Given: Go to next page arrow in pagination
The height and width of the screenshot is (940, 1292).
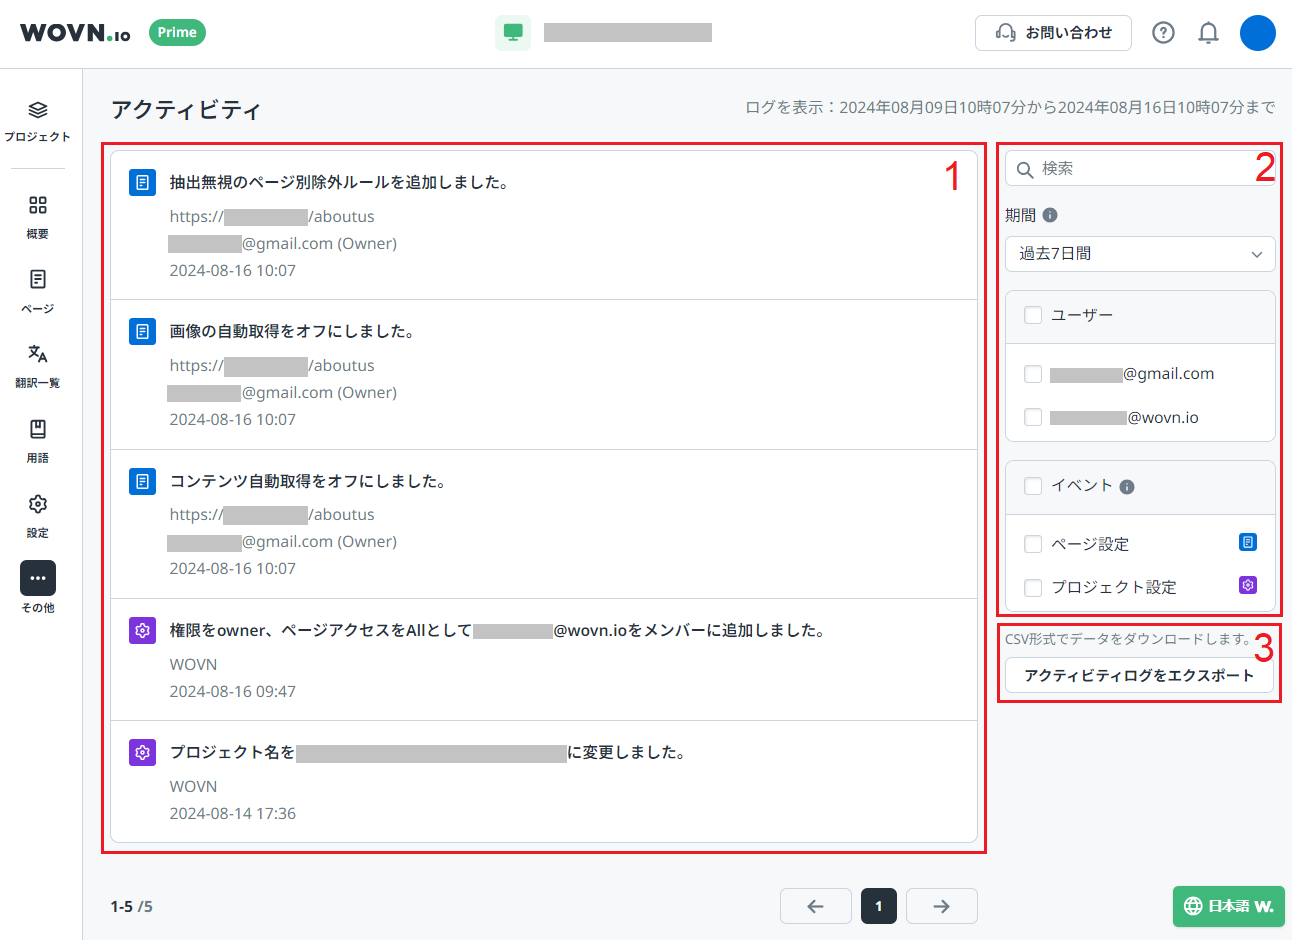Looking at the screenshot, I should coord(941,906).
